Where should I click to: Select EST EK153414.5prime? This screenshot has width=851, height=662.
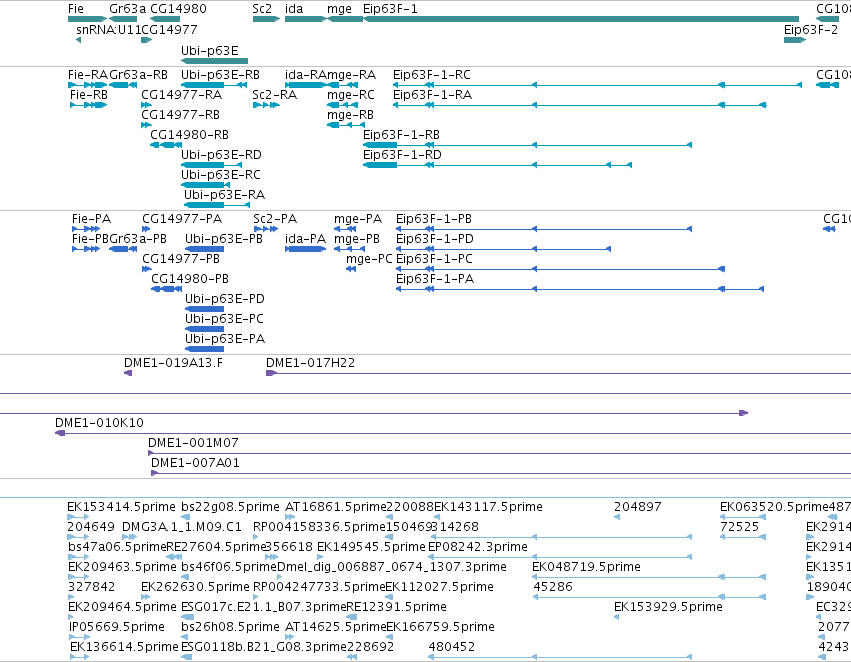click(122, 507)
